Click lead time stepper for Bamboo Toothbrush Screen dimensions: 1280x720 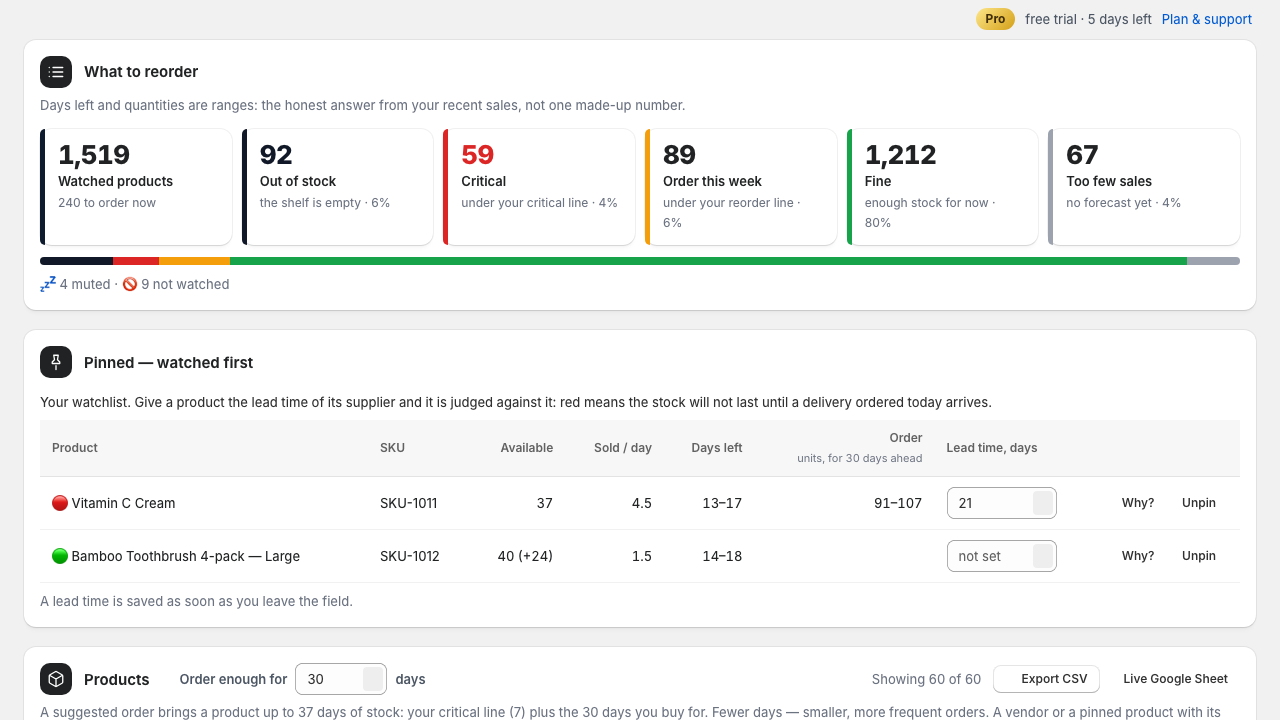pos(1043,556)
